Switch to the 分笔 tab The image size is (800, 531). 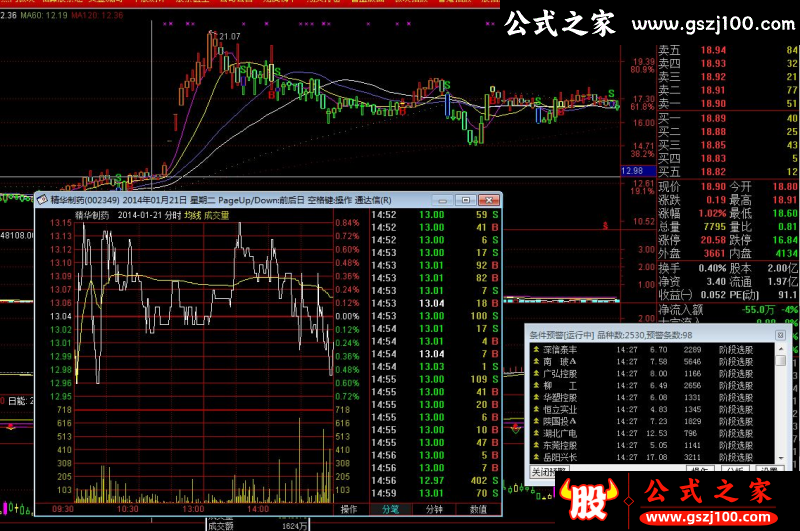[x=390, y=509]
